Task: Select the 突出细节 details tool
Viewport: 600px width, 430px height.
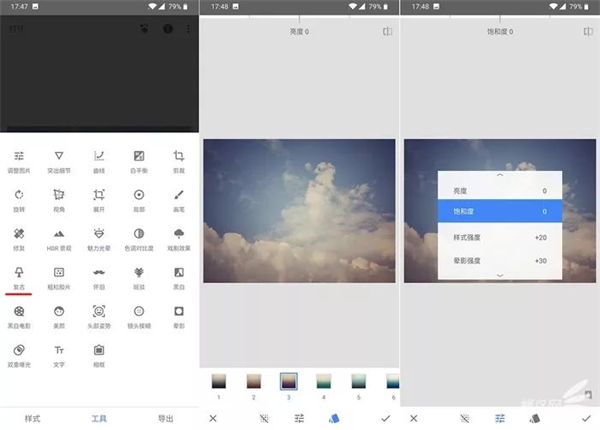Action: (x=59, y=162)
